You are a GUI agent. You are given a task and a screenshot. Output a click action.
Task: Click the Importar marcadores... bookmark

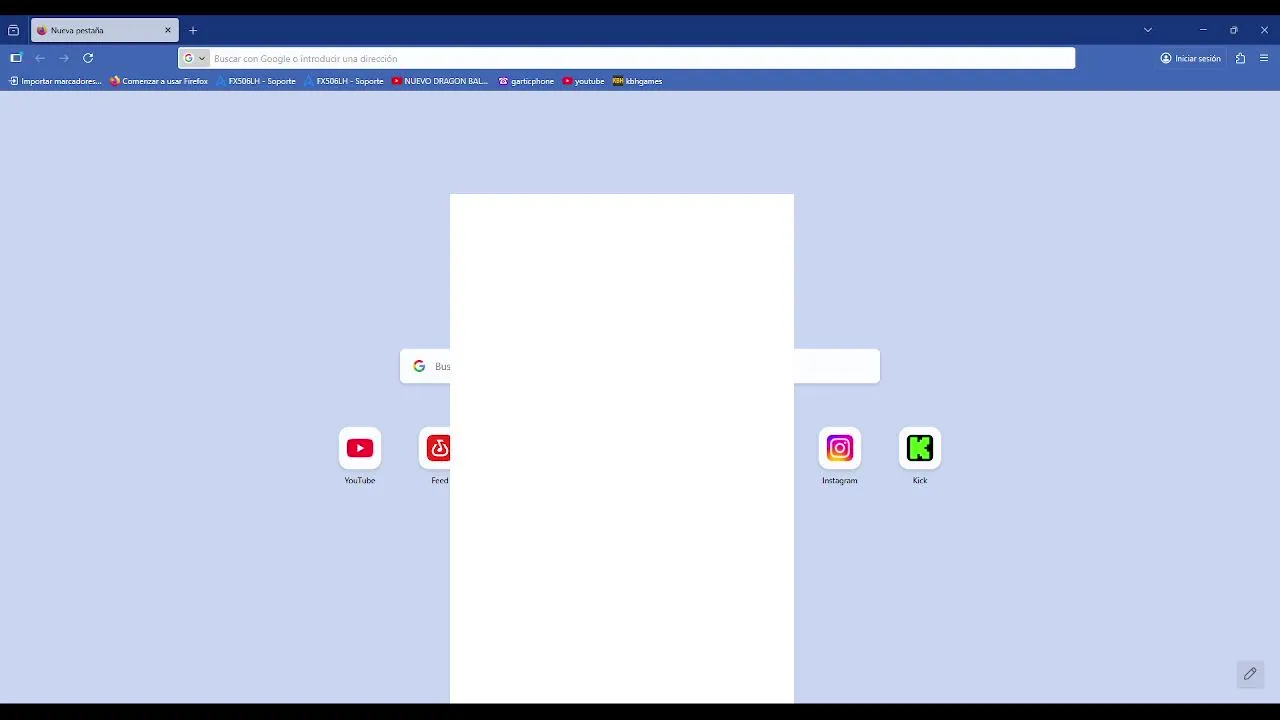tap(55, 81)
